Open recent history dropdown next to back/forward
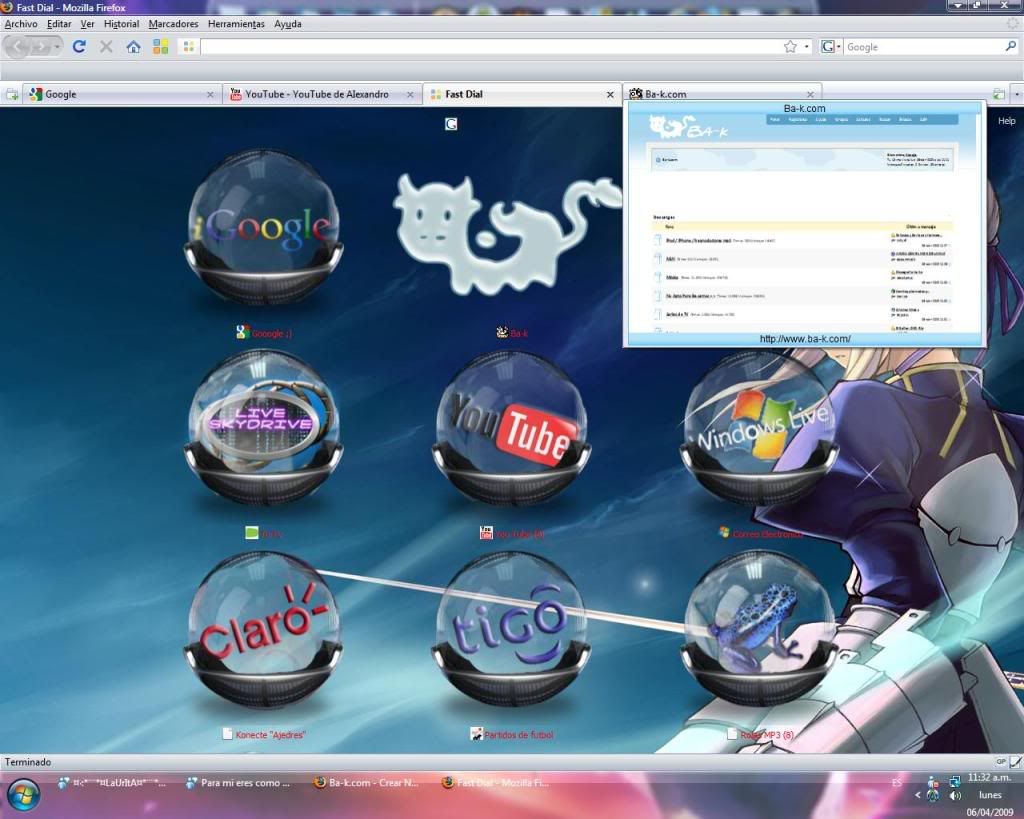This screenshot has width=1024, height=819. pos(57,47)
